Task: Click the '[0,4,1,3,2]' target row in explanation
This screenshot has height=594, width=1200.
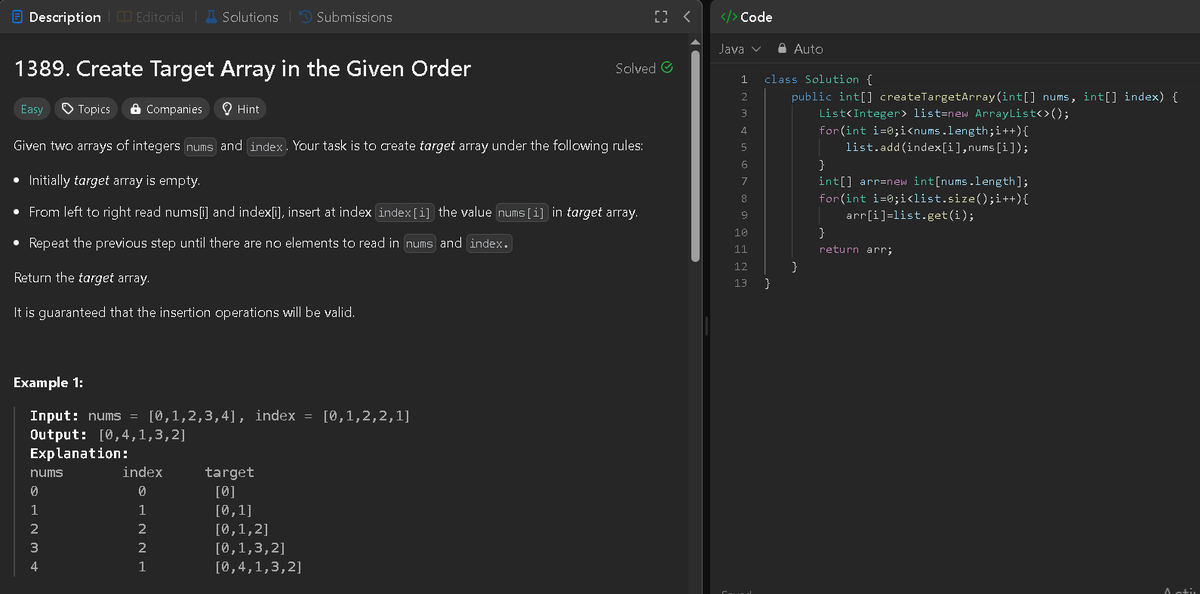Action: (x=258, y=567)
